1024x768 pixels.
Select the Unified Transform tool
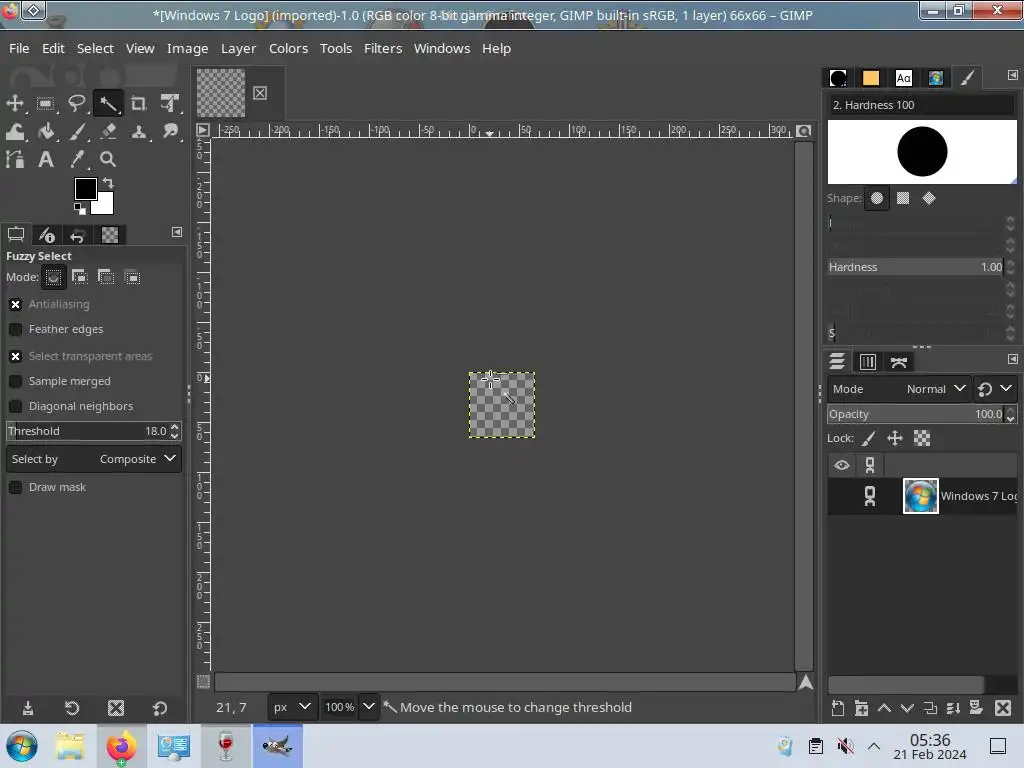coord(170,103)
